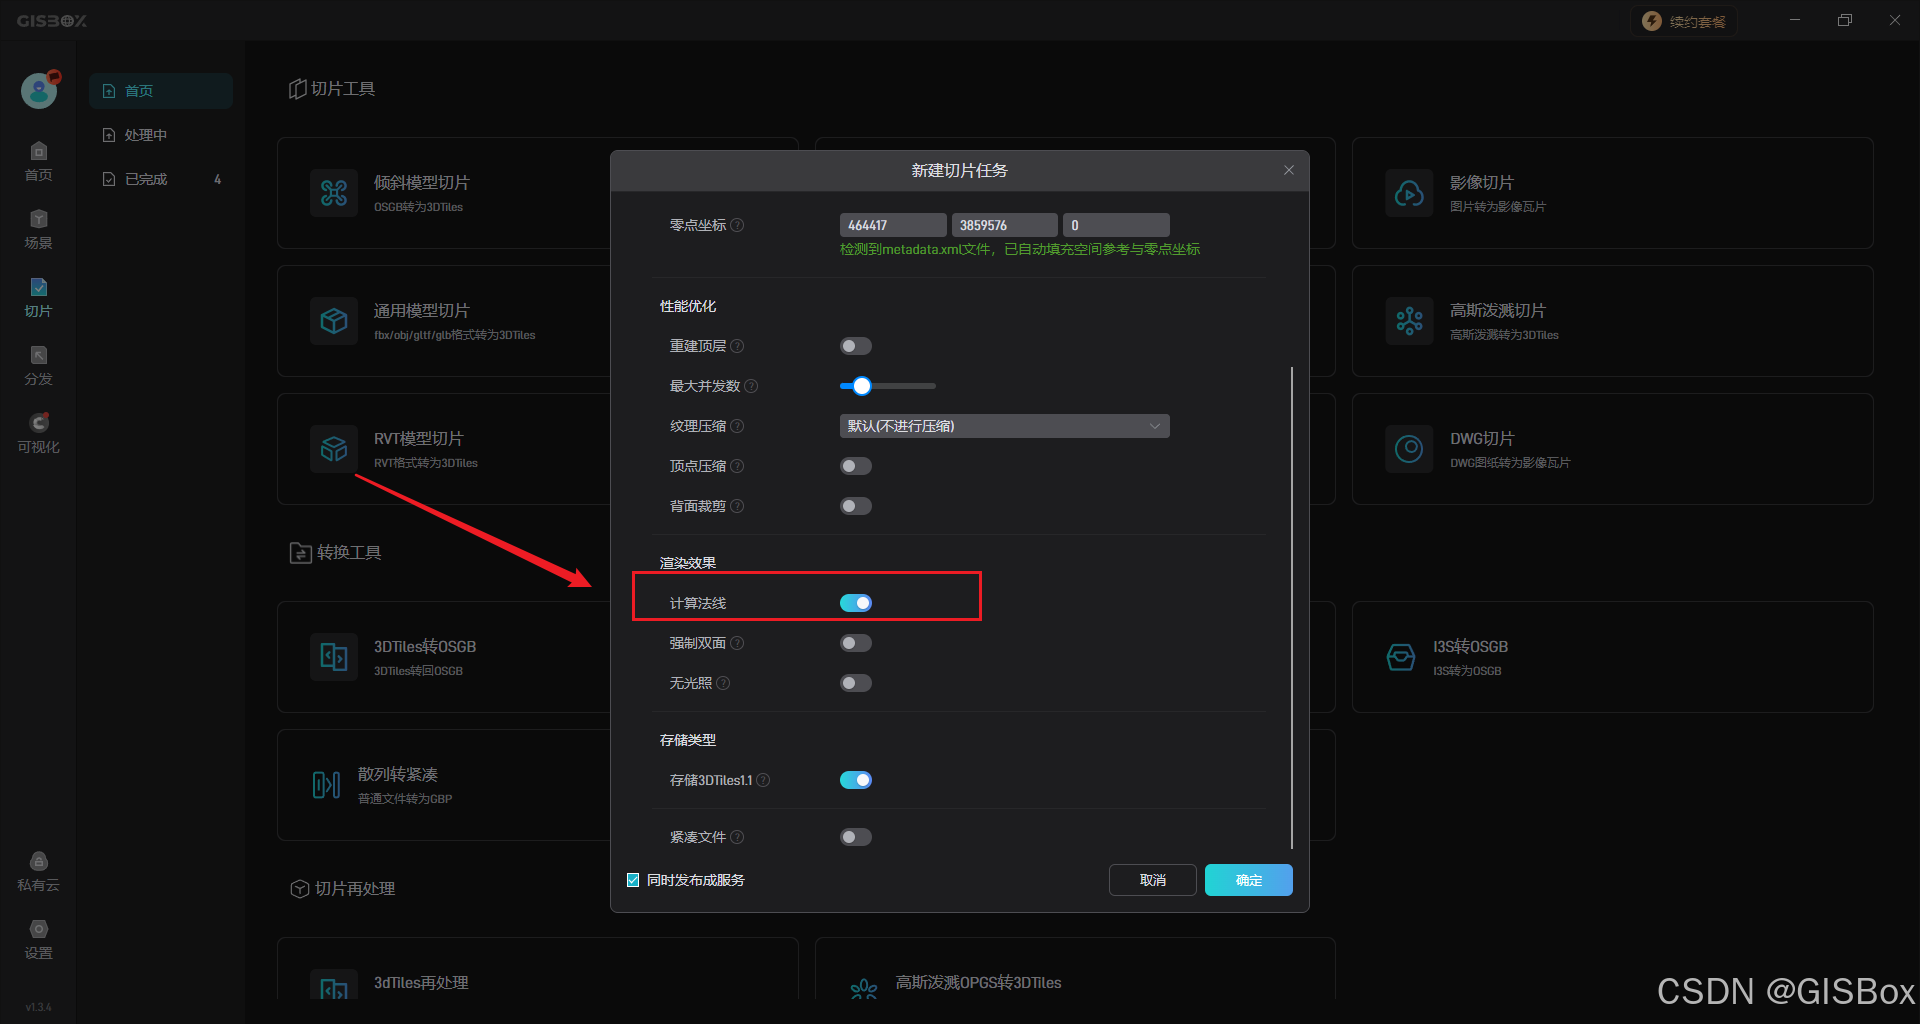Screen dimensions: 1920x1024
Task: Click the help icon beside 无光照
Action: tap(723, 683)
